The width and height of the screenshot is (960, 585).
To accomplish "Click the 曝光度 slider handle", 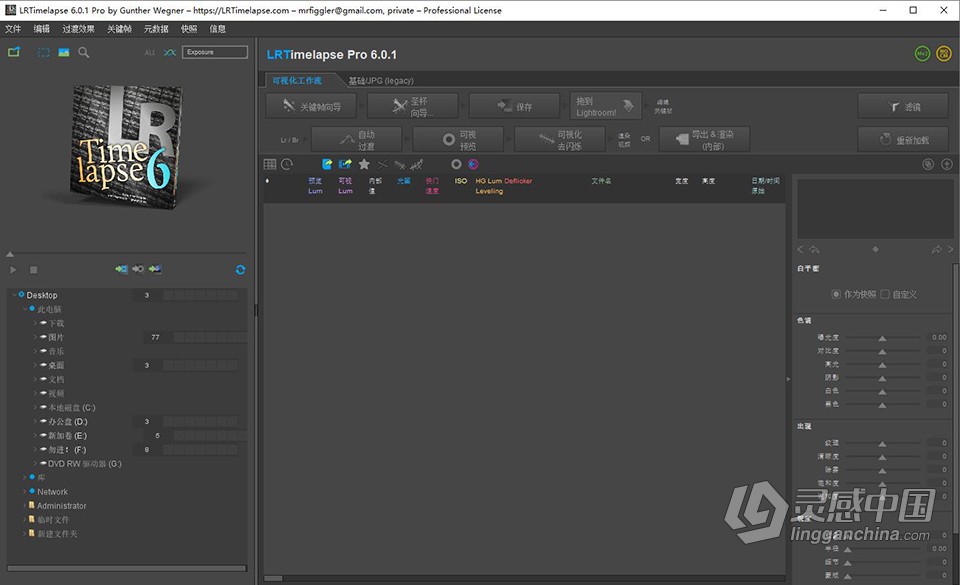I will 882,338.
